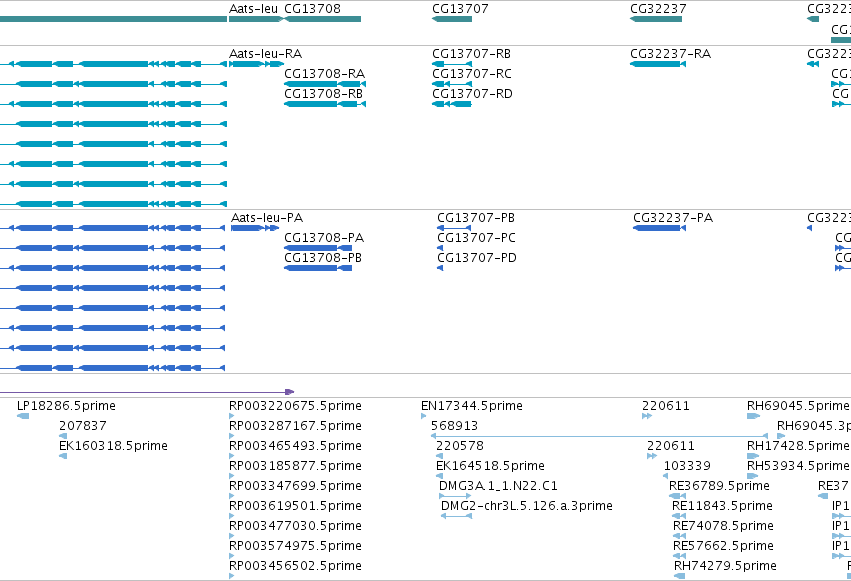Screen dimensions: 851x581
Task: Click the CG13708-RA transcript label
Action: coord(325,74)
